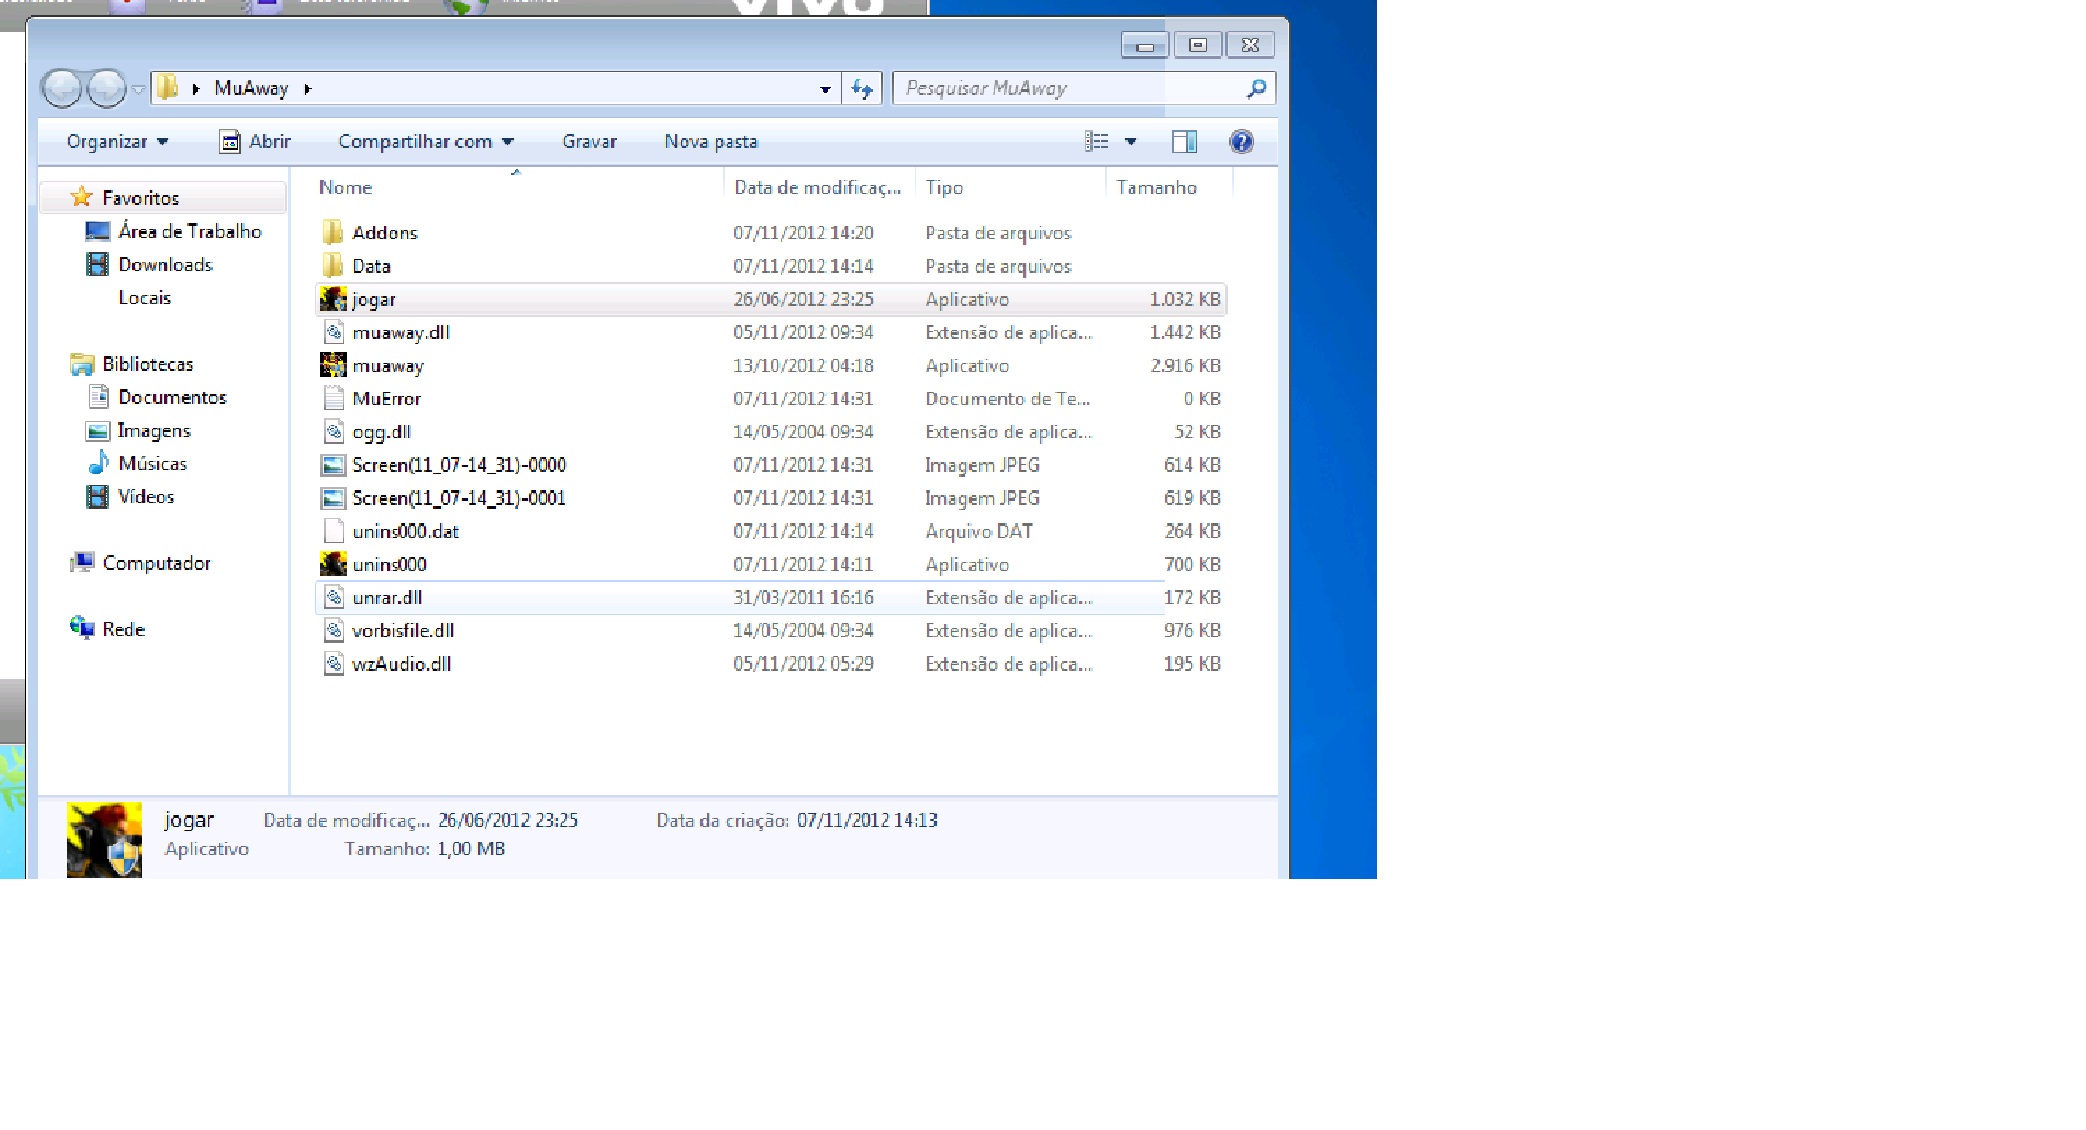The width and height of the screenshot is (2086, 1130).
Task: Open Compartilhar com dropdown menu
Action: tap(425, 142)
